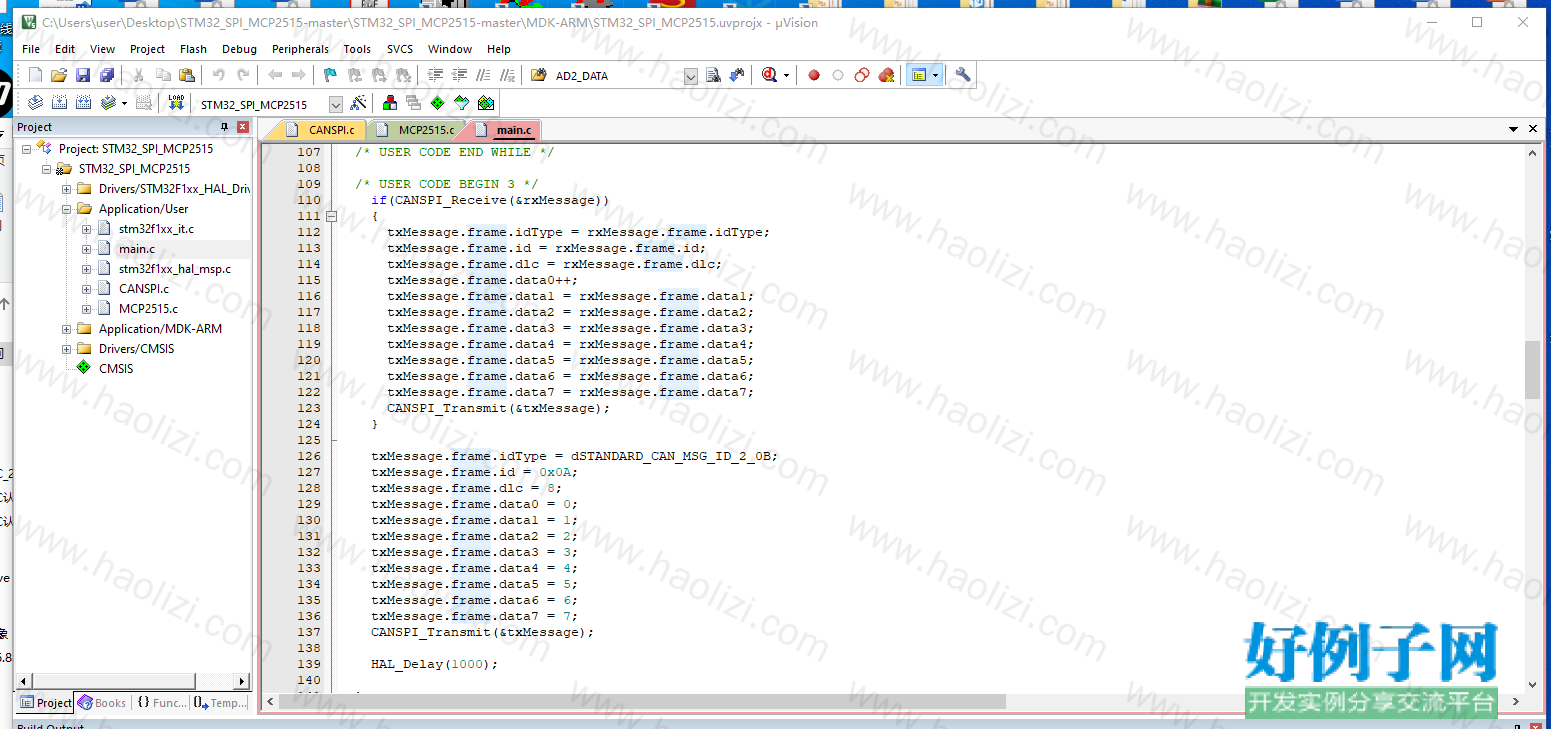
Task: Insert a breakpoint with red dot icon
Action: click(814, 75)
